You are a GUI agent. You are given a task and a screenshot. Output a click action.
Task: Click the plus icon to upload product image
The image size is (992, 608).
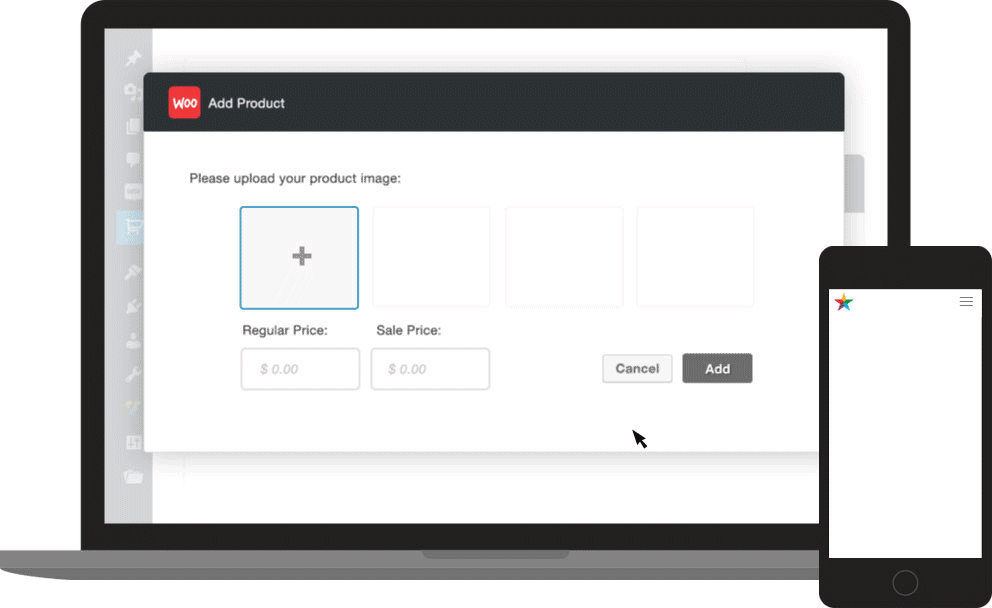click(300, 257)
